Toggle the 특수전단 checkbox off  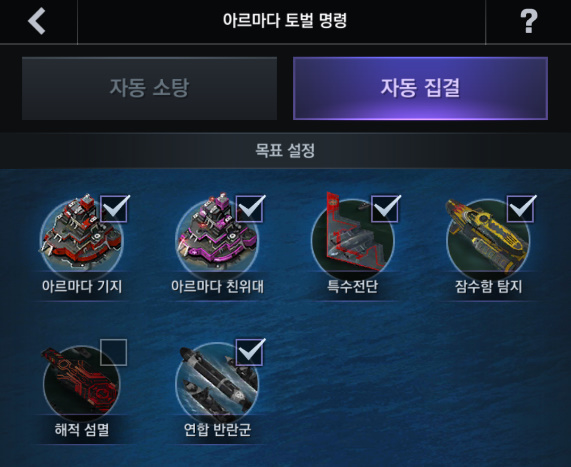pyautogui.click(x=385, y=209)
